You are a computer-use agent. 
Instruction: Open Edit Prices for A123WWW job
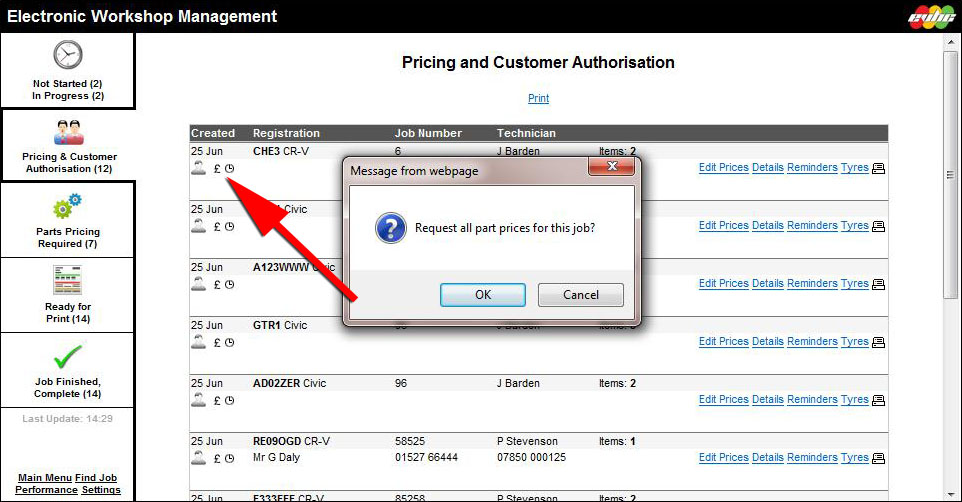coord(724,284)
